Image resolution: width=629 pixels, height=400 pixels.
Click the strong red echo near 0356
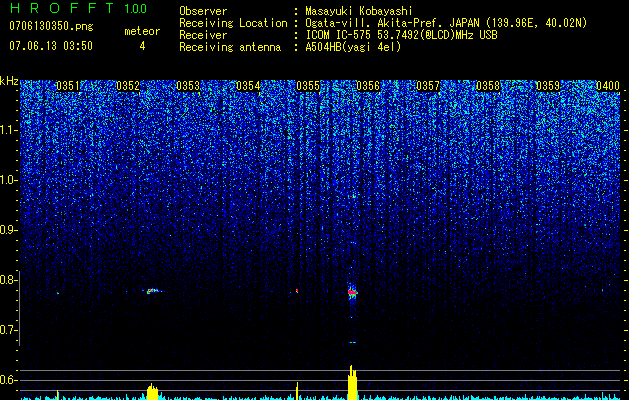pyautogui.click(x=352, y=292)
